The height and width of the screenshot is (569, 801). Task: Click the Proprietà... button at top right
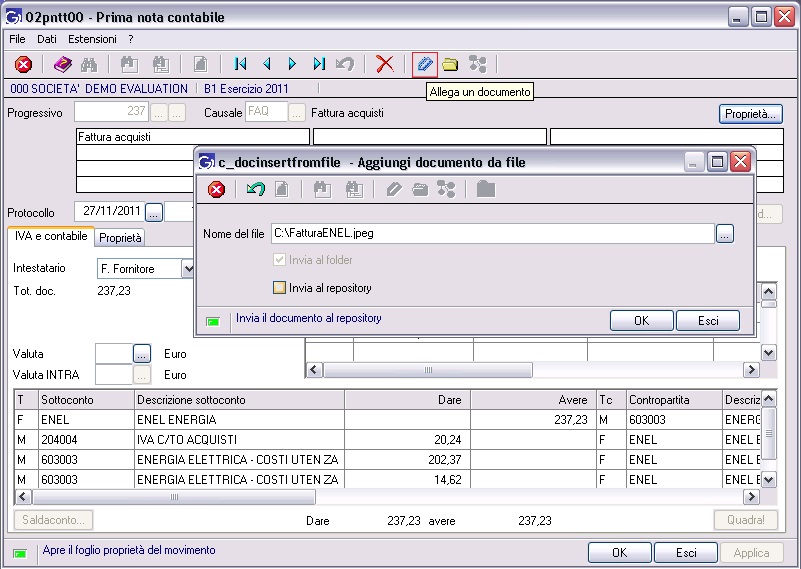[750, 114]
